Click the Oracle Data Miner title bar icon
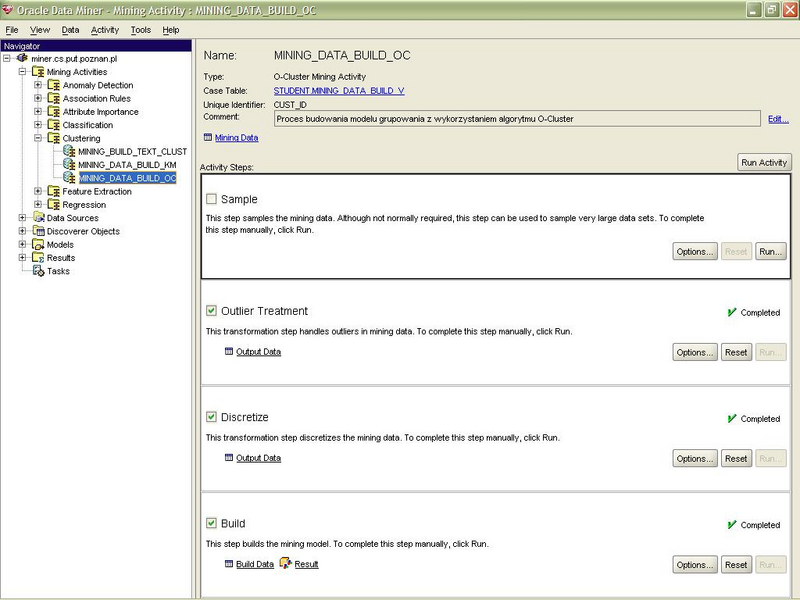This screenshot has width=800, height=600. tap(7, 9)
